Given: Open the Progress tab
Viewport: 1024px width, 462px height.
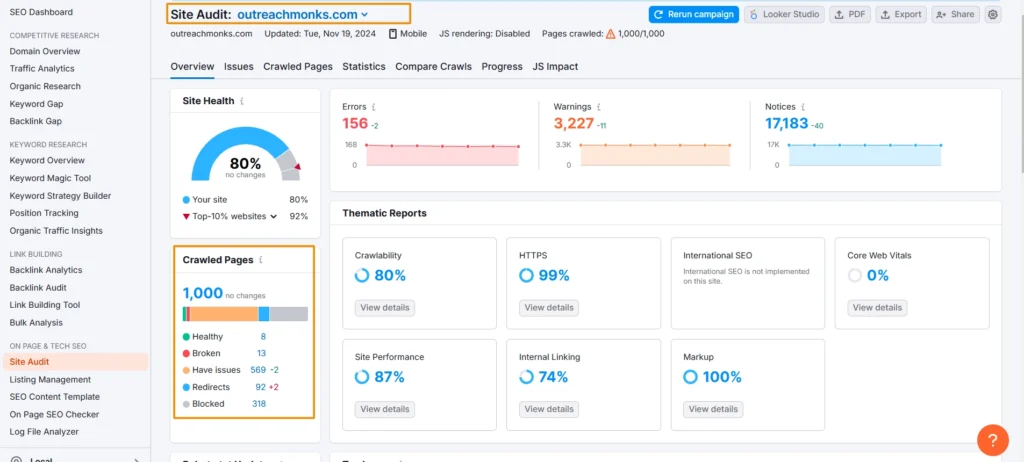Looking at the screenshot, I should tap(502, 67).
